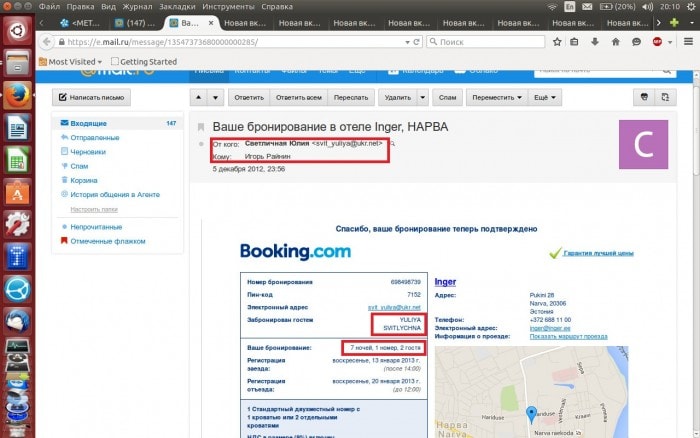Screen dimensions: 700x438
Task: Open the Инструменты menu
Action: [236, 6]
